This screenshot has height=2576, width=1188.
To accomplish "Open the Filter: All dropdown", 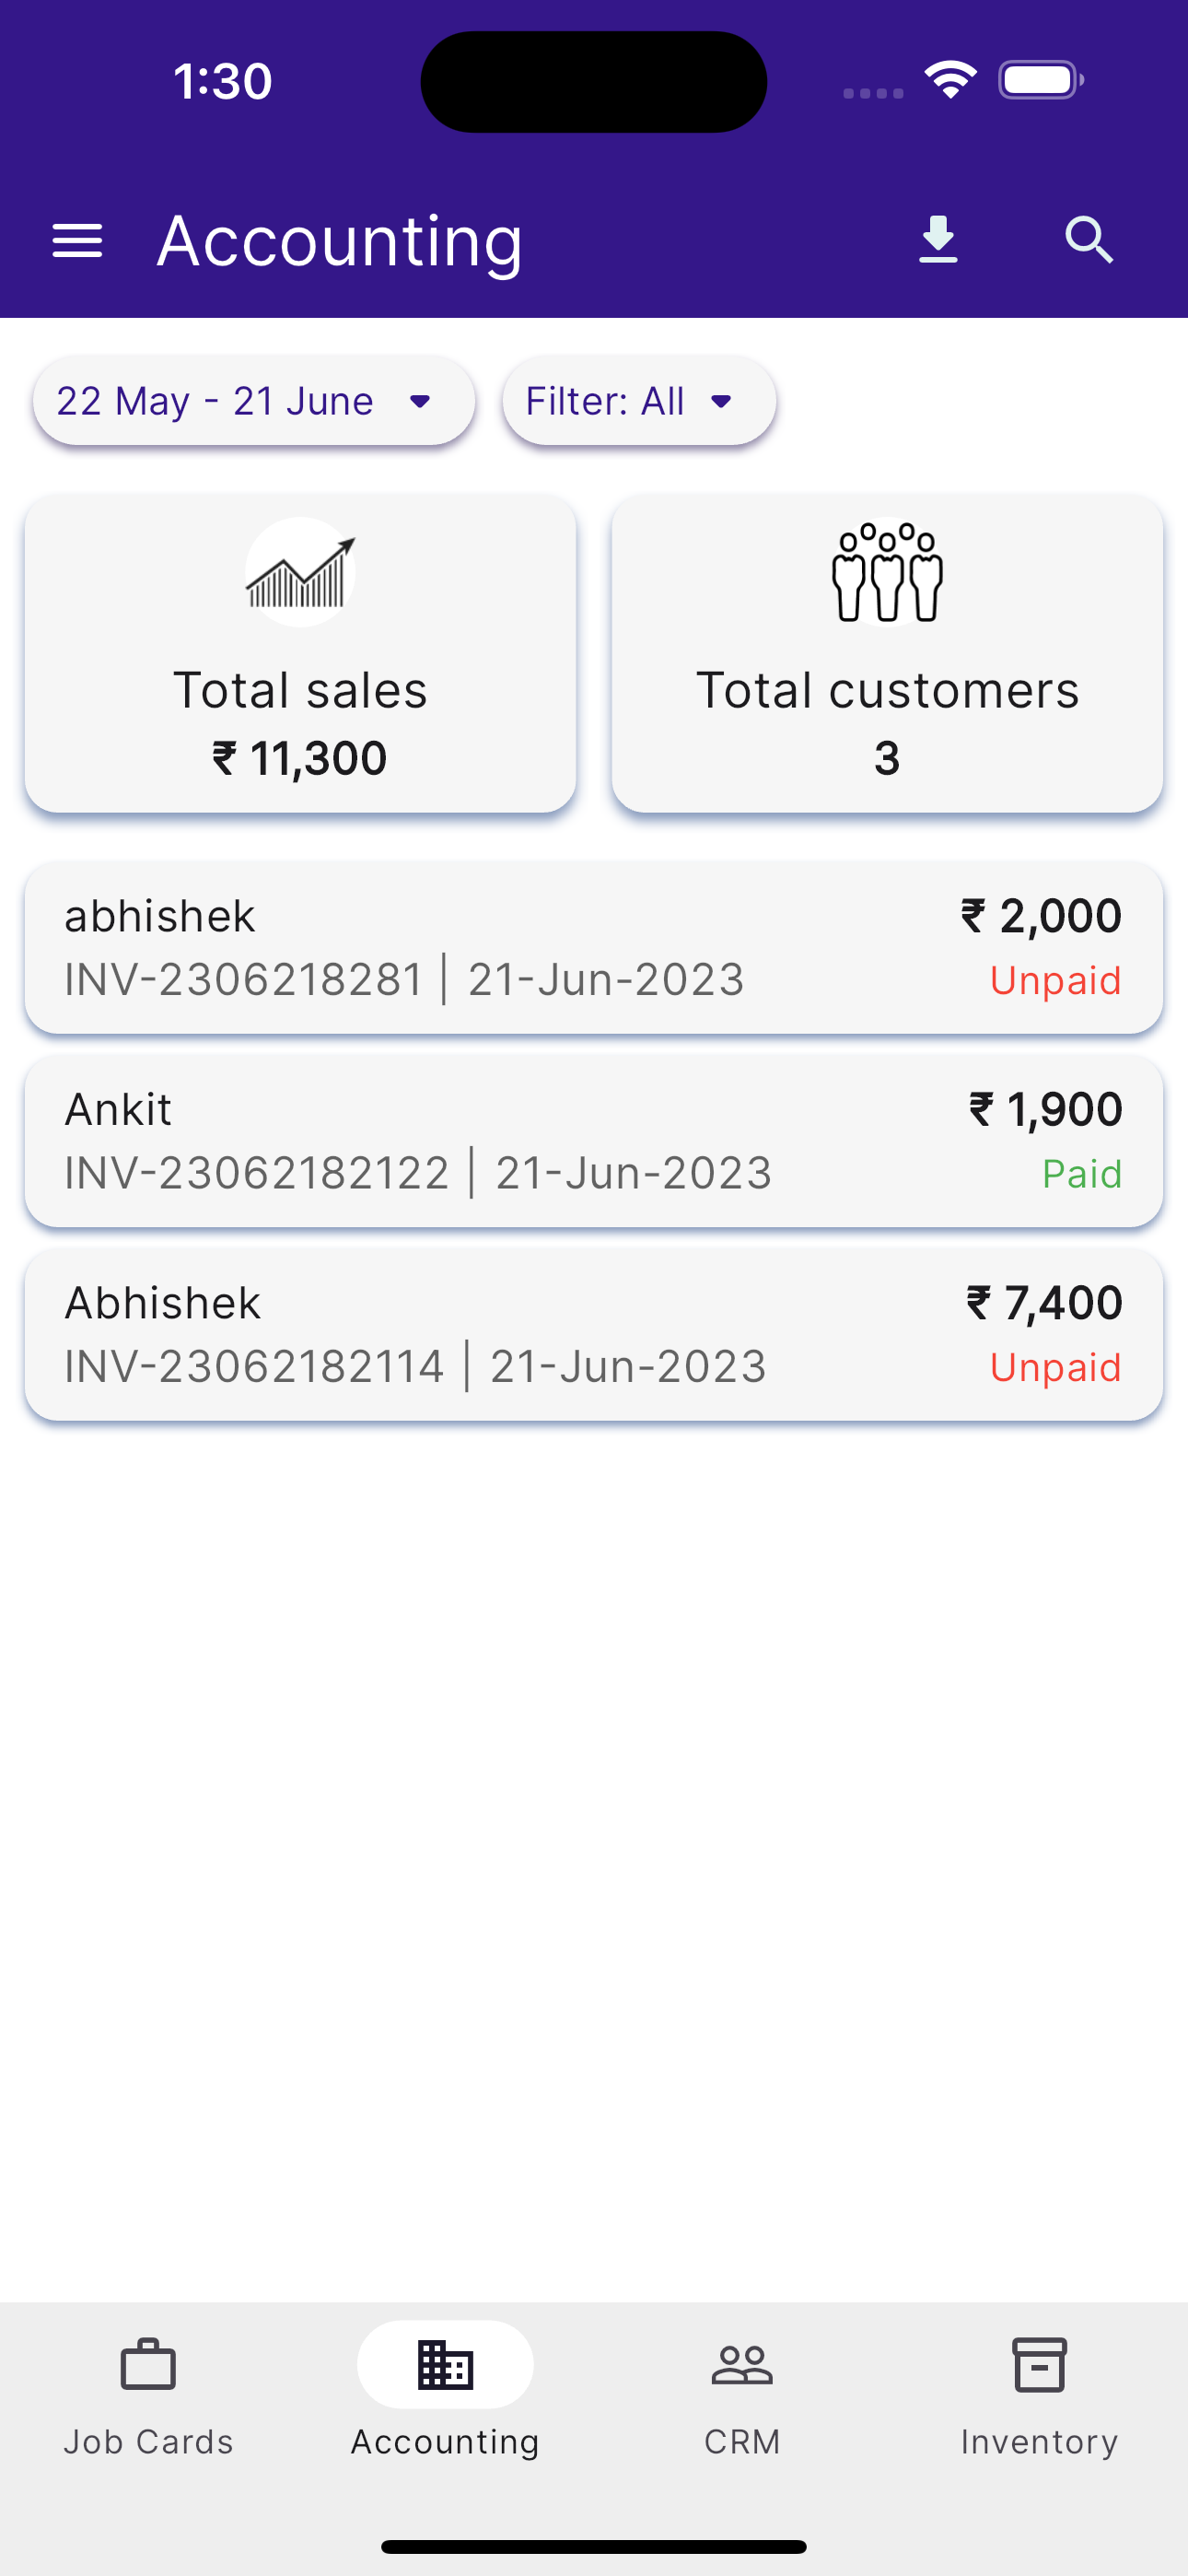I will [638, 402].
